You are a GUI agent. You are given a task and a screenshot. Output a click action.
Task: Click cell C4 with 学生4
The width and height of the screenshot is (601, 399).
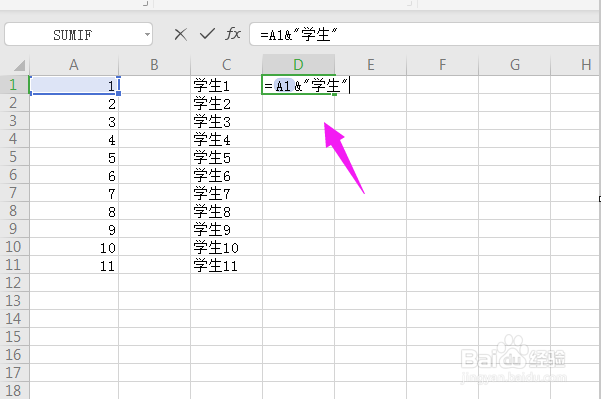[227, 139]
